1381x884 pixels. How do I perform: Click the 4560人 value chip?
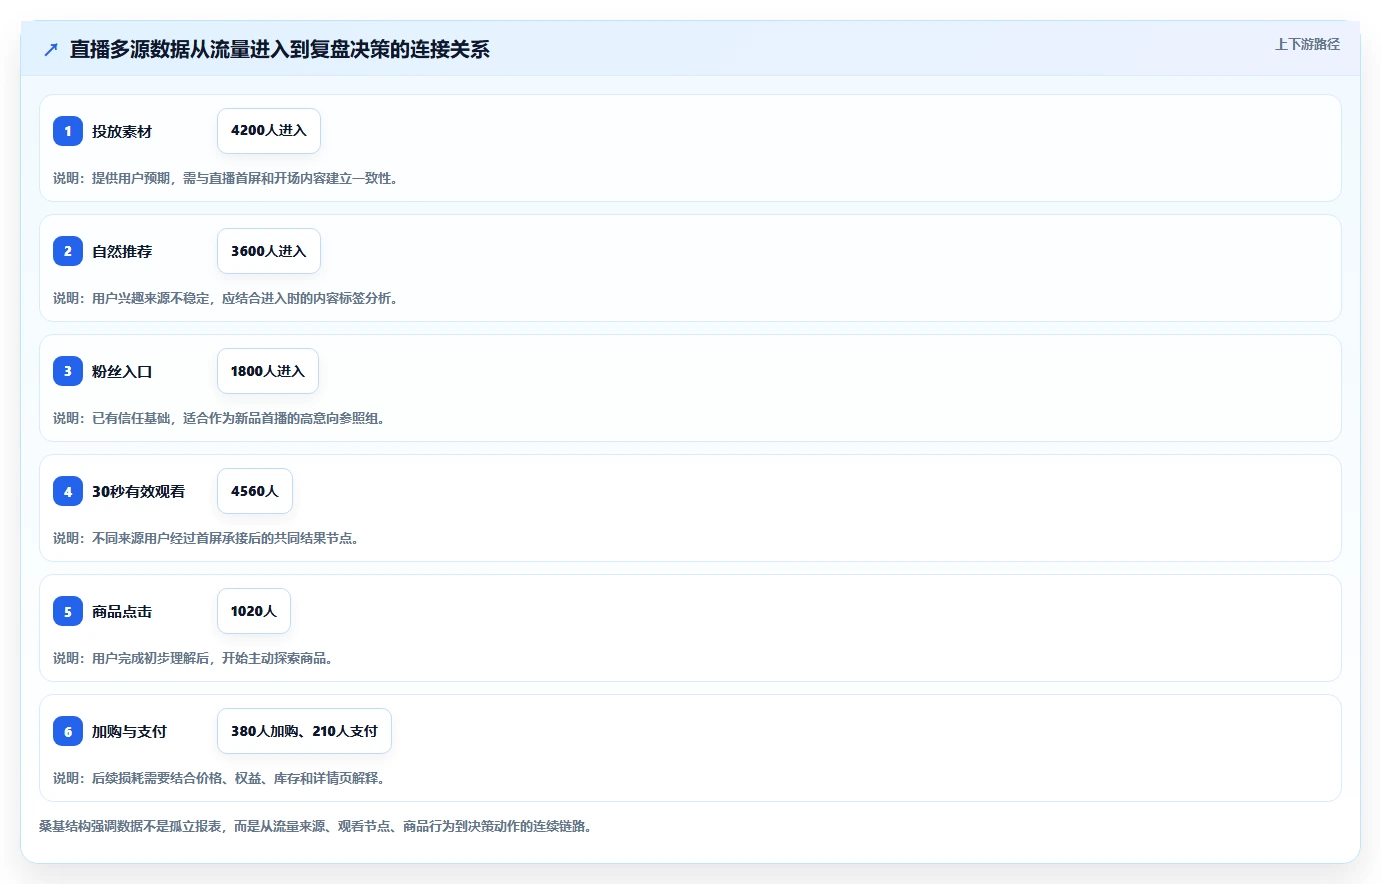(x=255, y=491)
